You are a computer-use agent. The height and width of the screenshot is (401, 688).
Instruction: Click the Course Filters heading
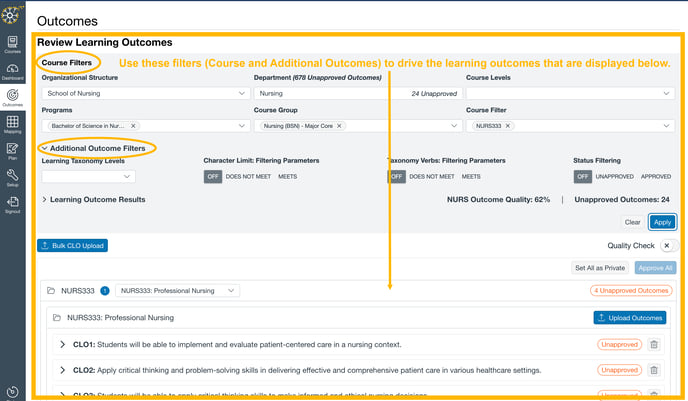[x=67, y=63]
